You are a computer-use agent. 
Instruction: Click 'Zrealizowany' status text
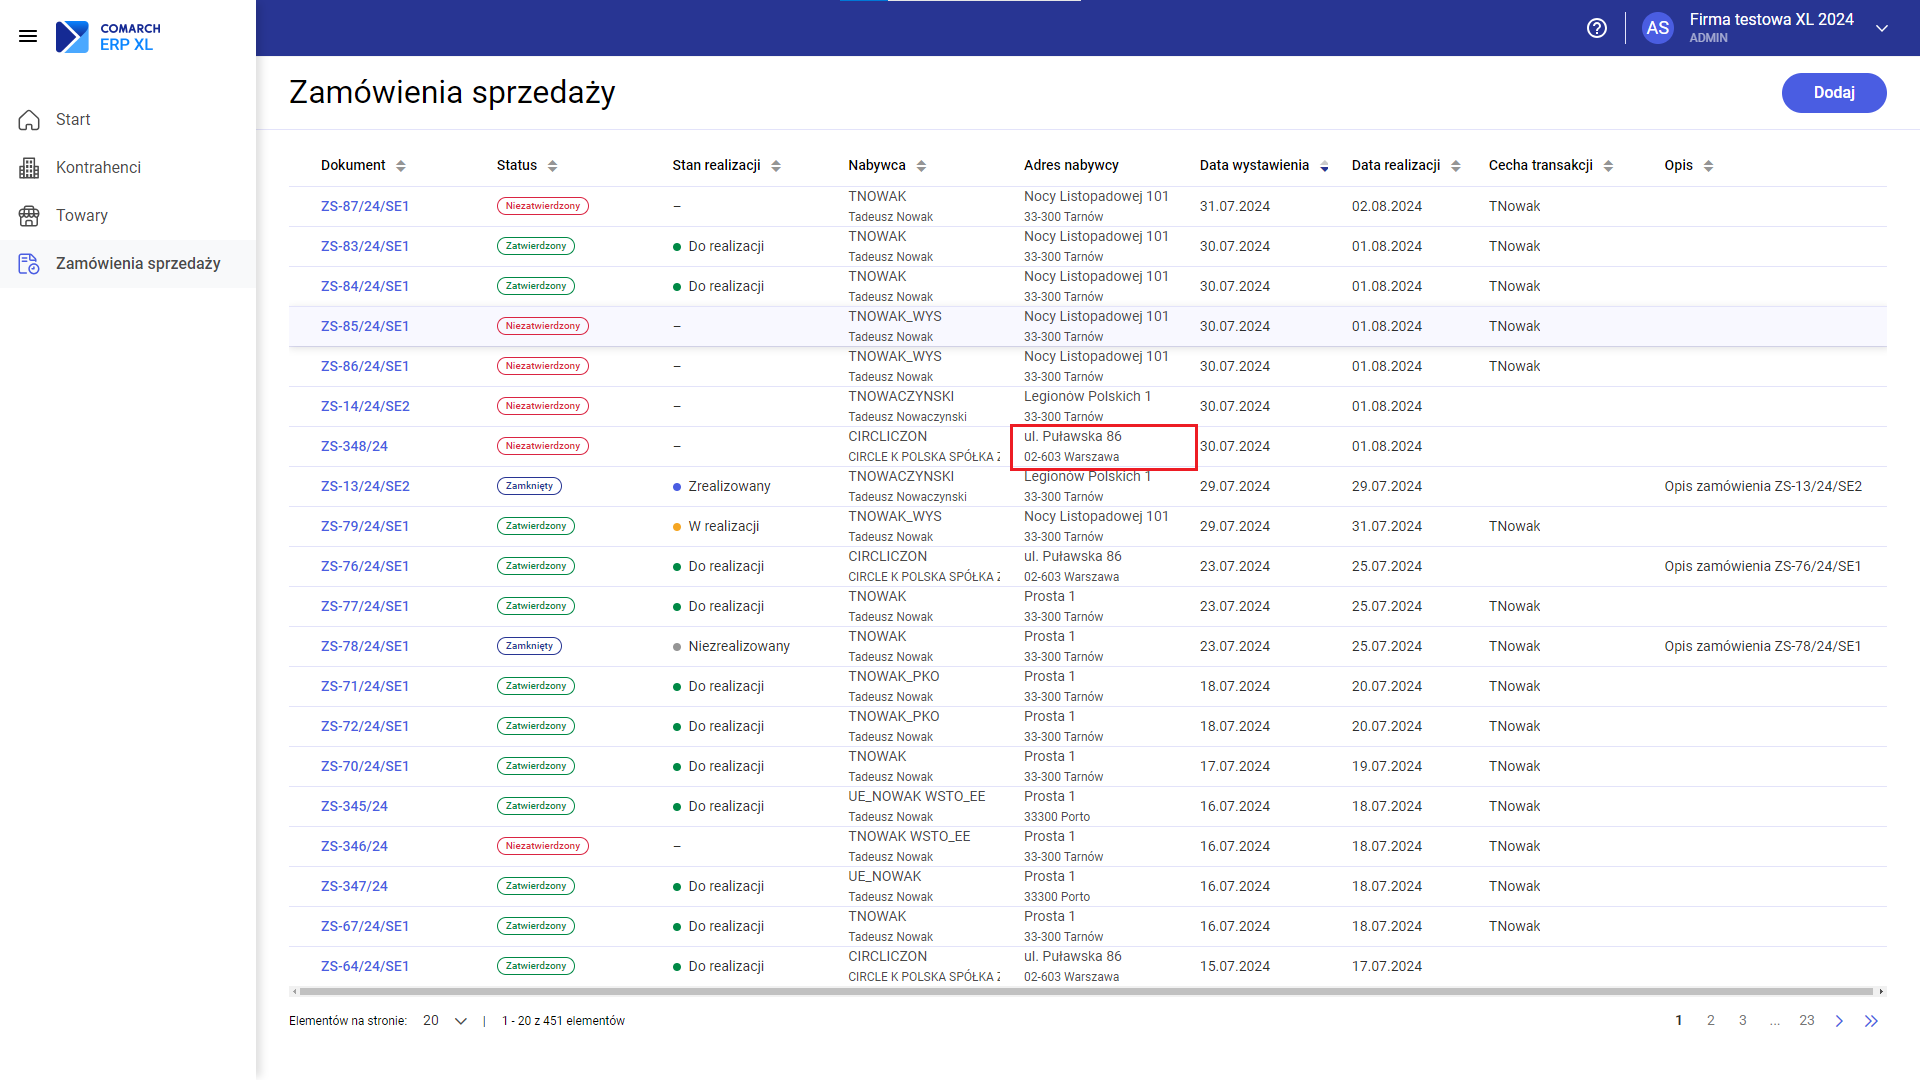[x=729, y=487]
